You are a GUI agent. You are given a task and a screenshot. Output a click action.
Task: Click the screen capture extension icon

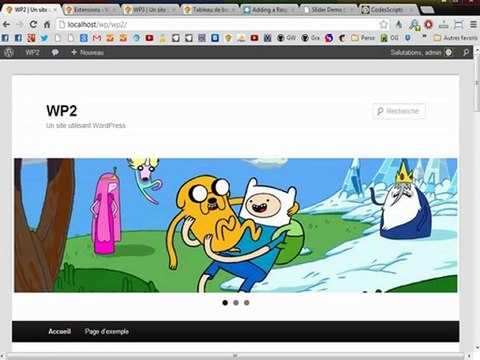(459, 24)
